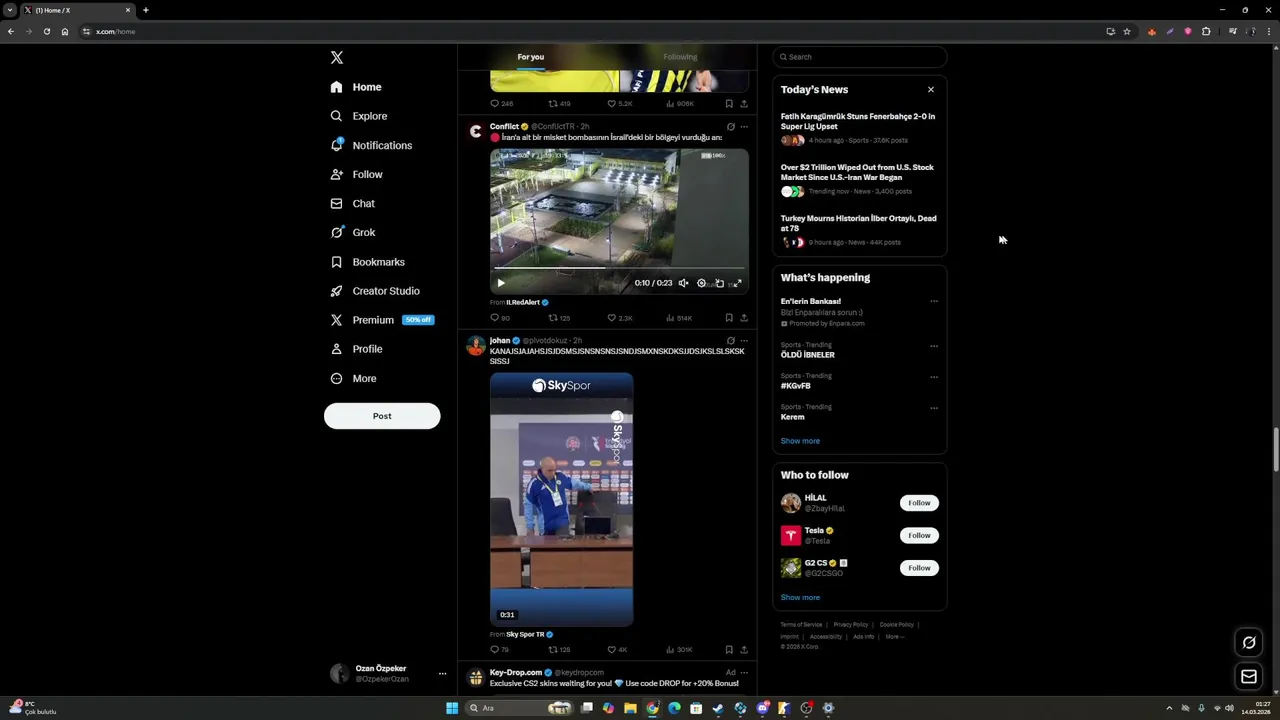Click Show more under What's happening
This screenshot has width=1280, height=720.
coord(800,441)
